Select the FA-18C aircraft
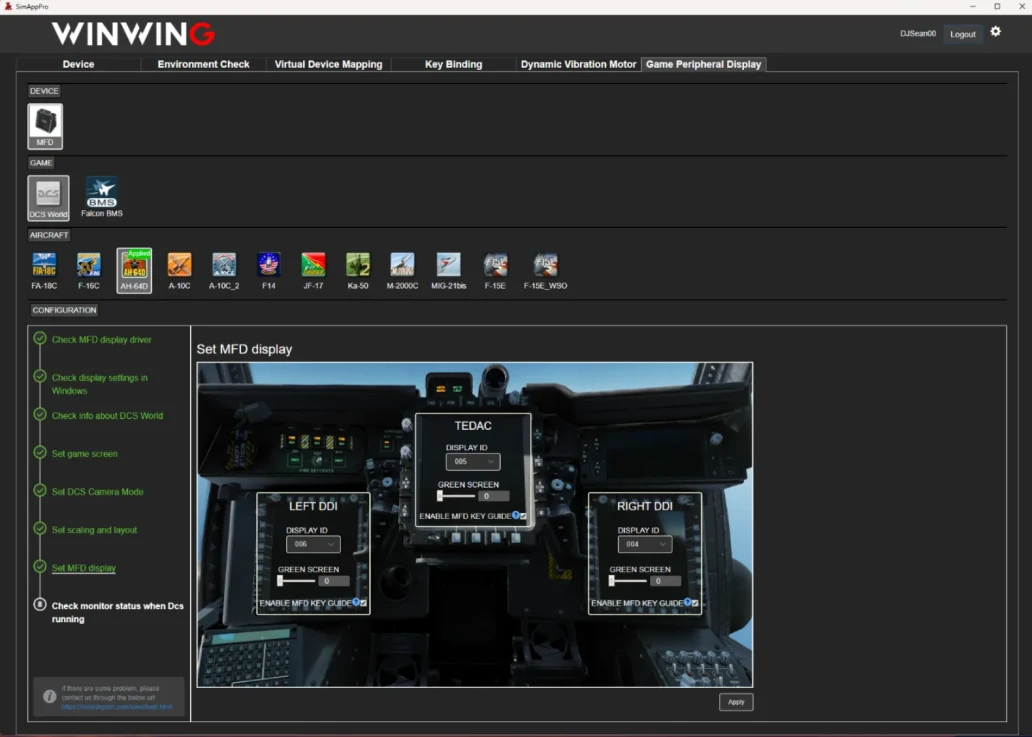The width and height of the screenshot is (1032, 737). click(44, 270)
